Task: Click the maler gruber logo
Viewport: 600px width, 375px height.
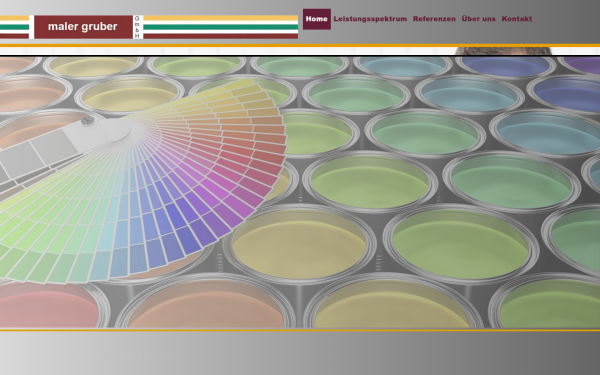Action: point(83,27)
